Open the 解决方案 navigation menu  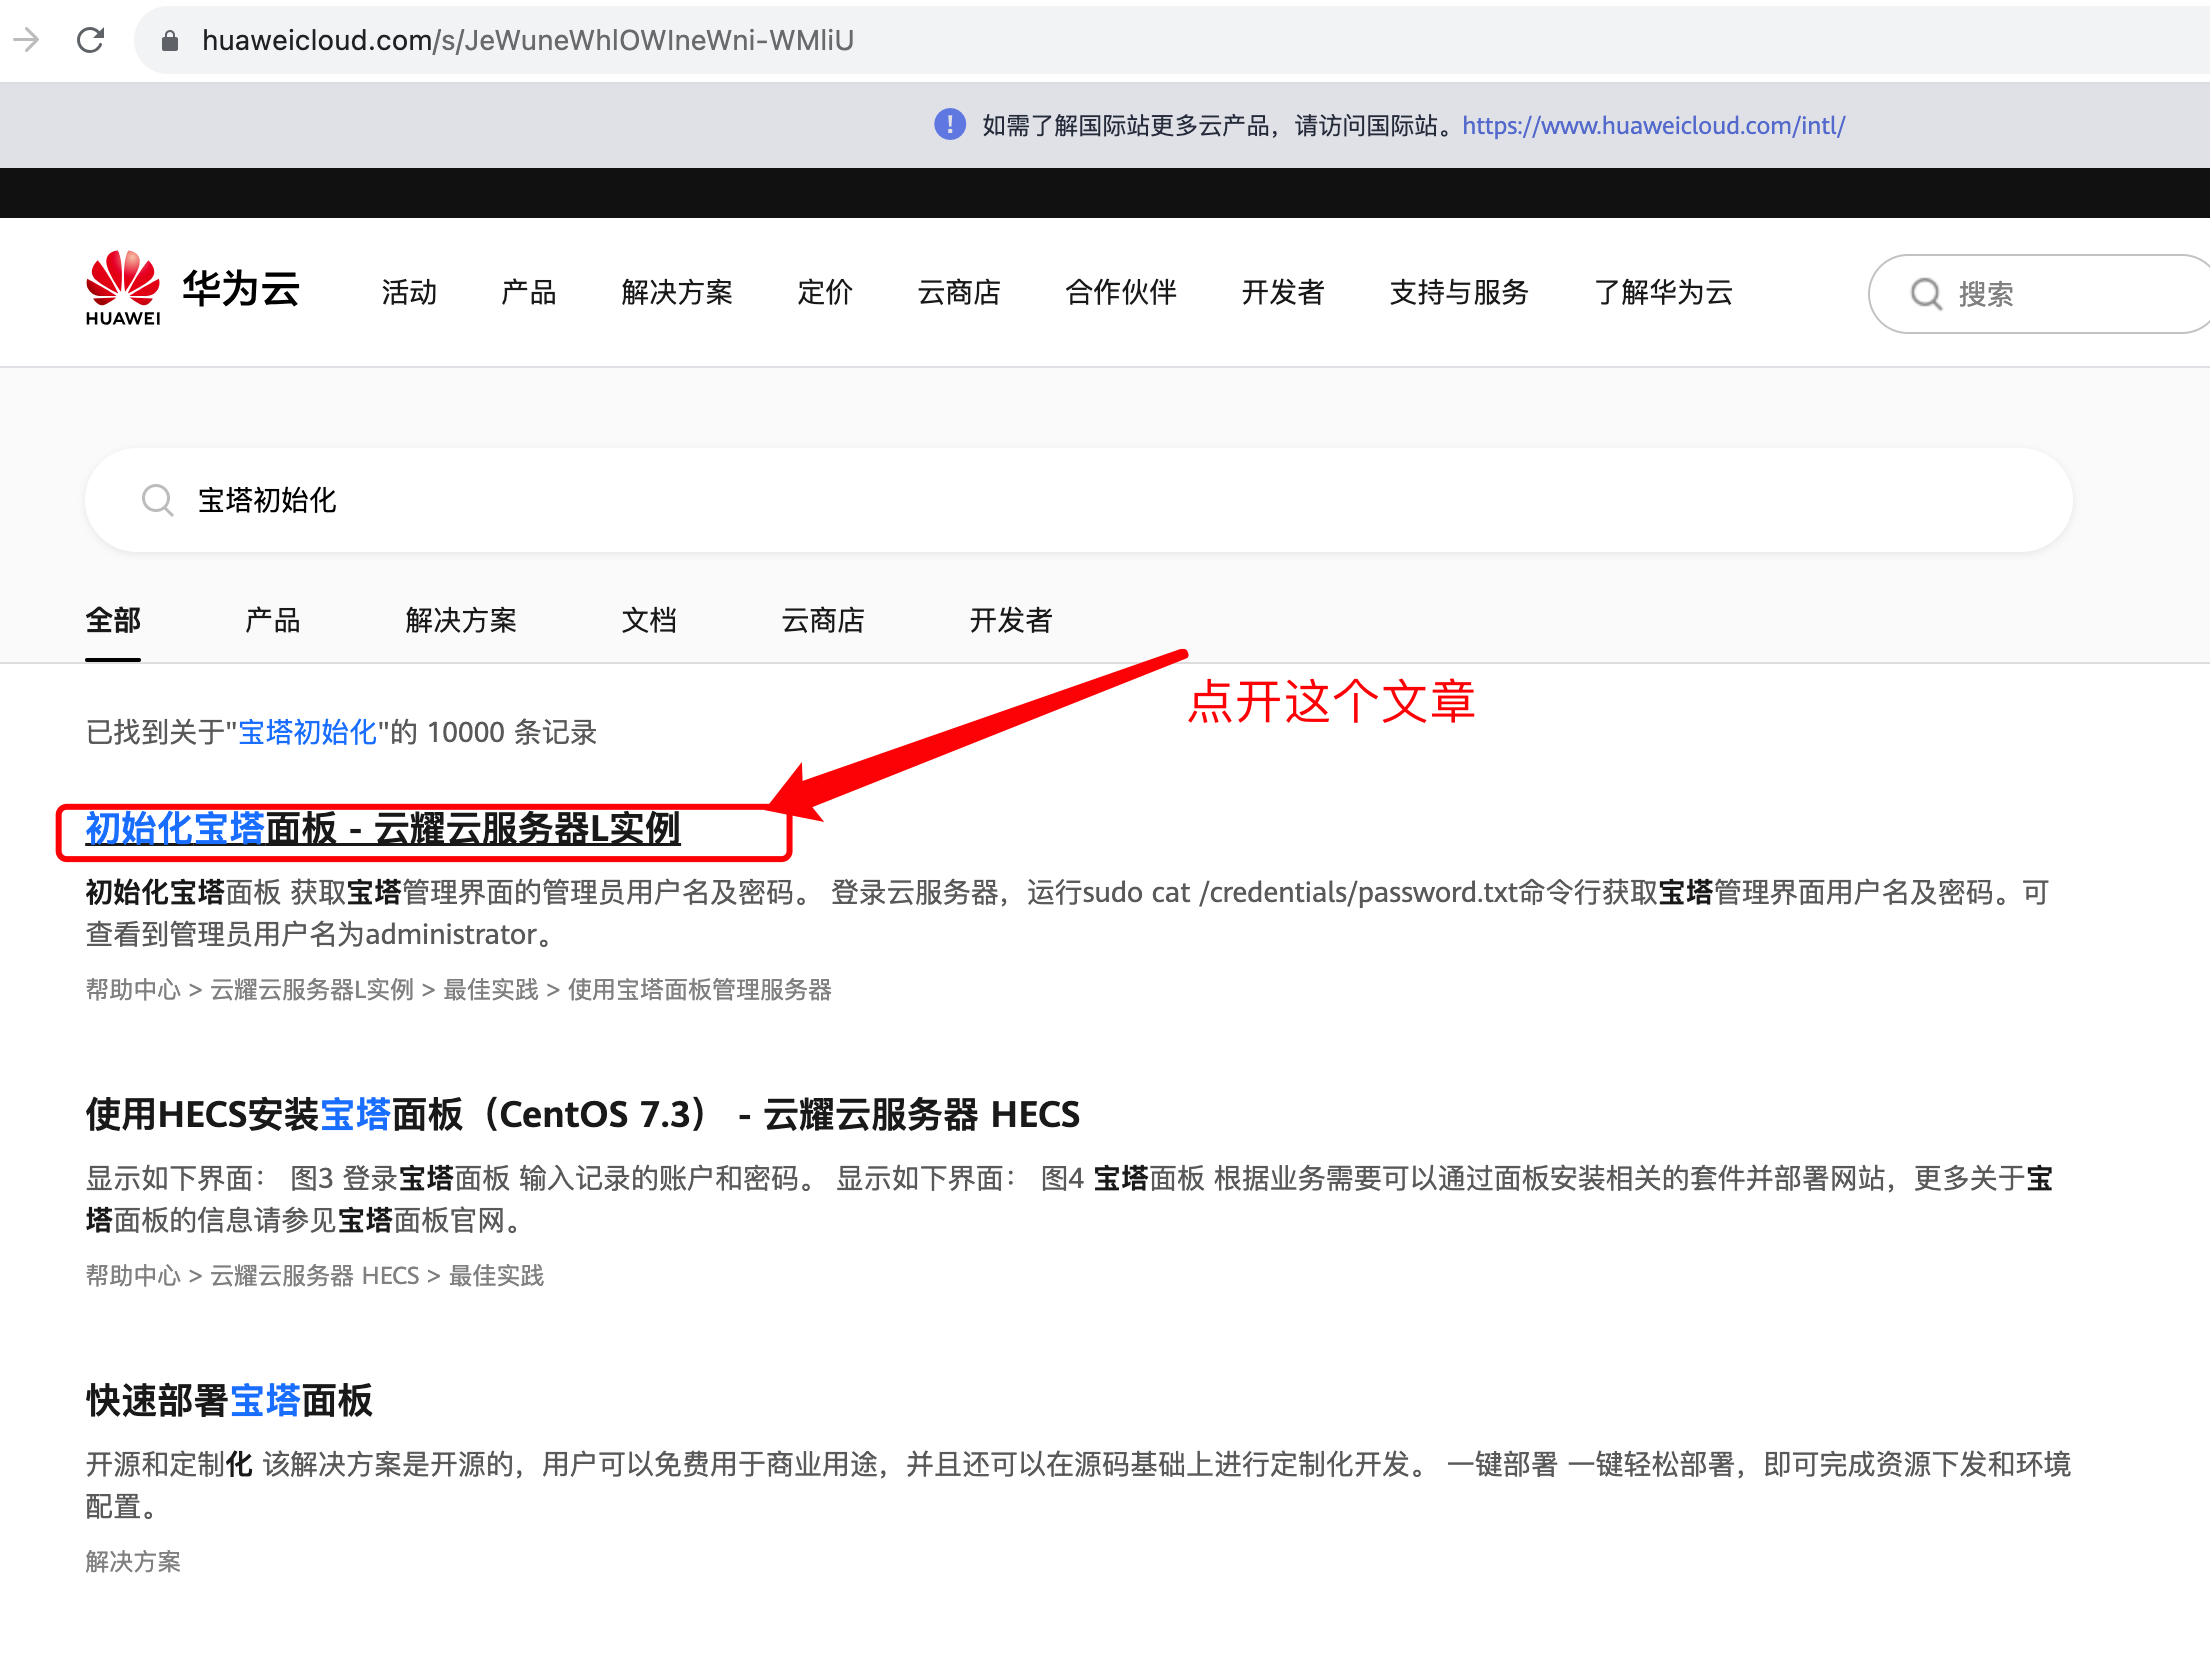677,292
